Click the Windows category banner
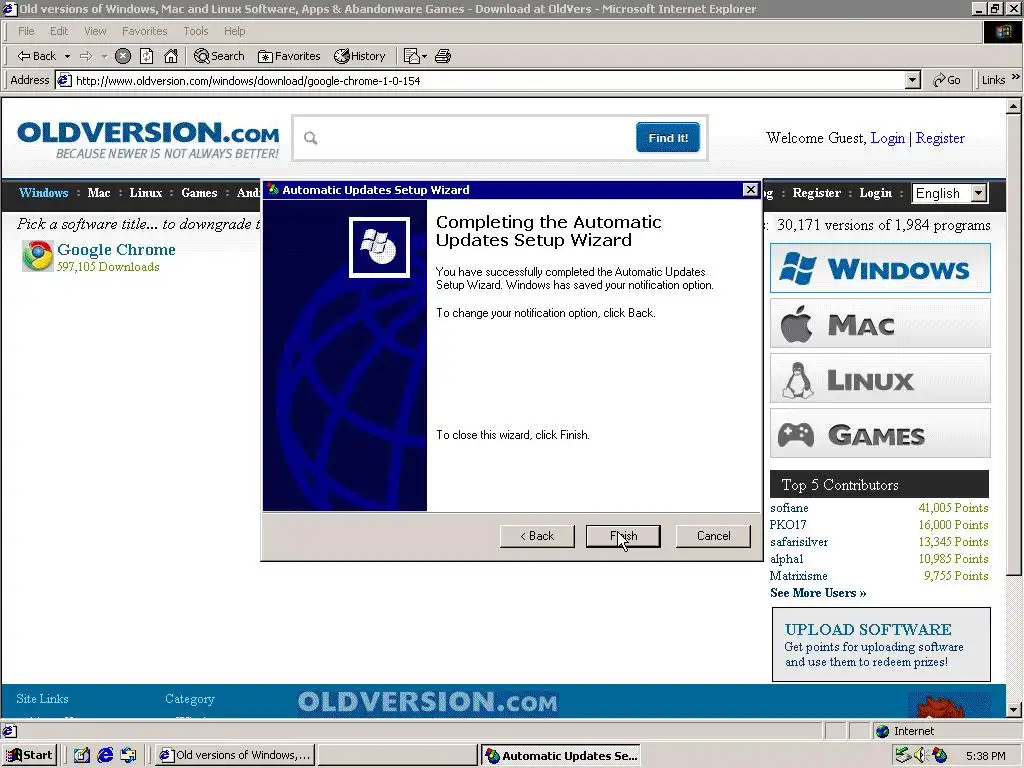The width and height of the screenshot is (1024, 768). click(880, 268)
